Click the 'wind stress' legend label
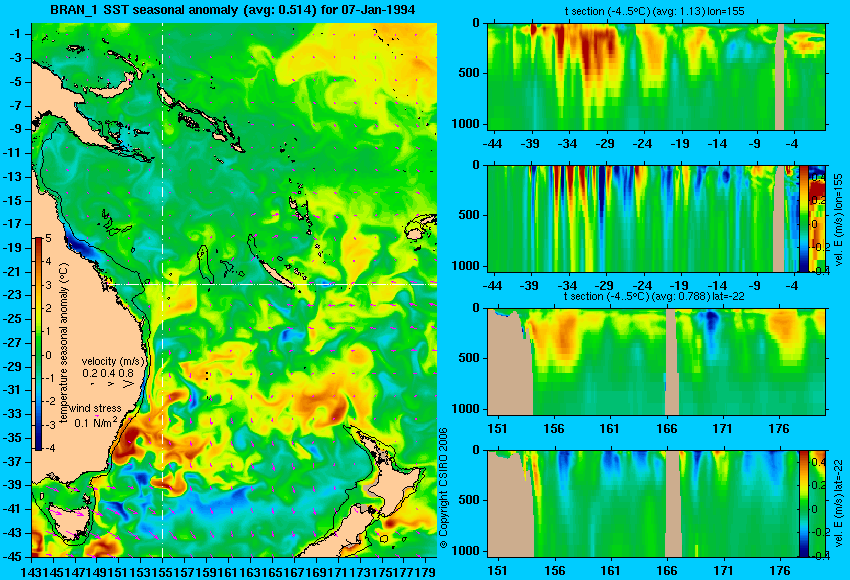The image size is (850, 580). coord(95,408)
